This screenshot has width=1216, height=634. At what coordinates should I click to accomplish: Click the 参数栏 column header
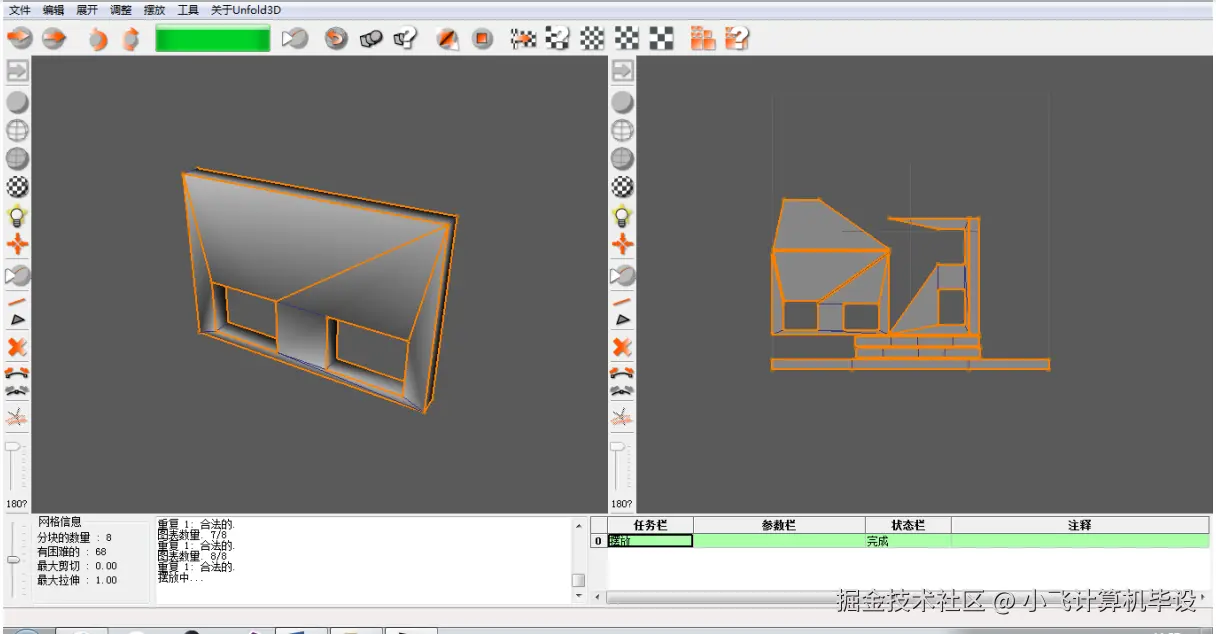pyautogui.click(x=779, y=525)
